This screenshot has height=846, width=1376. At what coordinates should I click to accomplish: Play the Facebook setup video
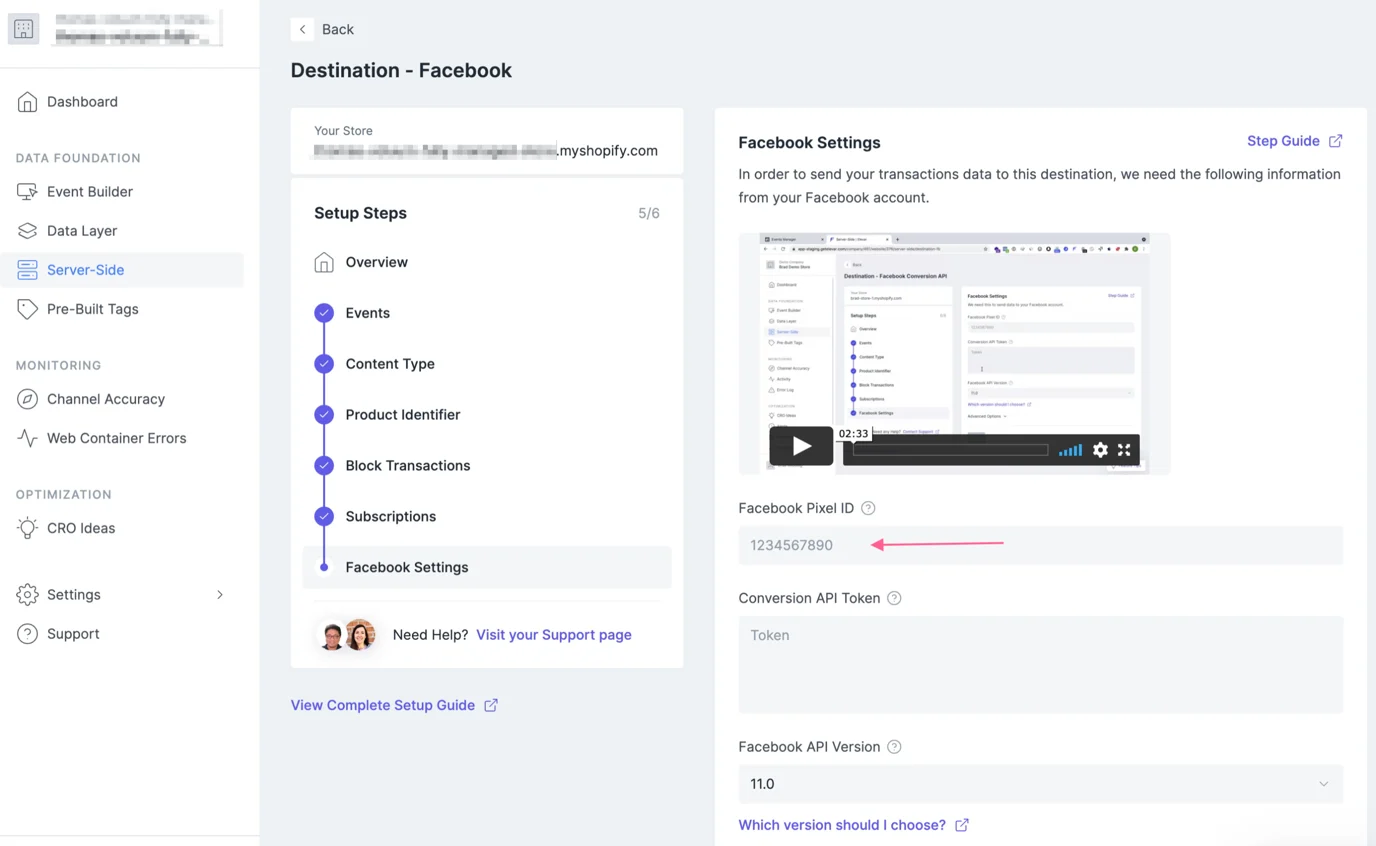tap(801, 446)
